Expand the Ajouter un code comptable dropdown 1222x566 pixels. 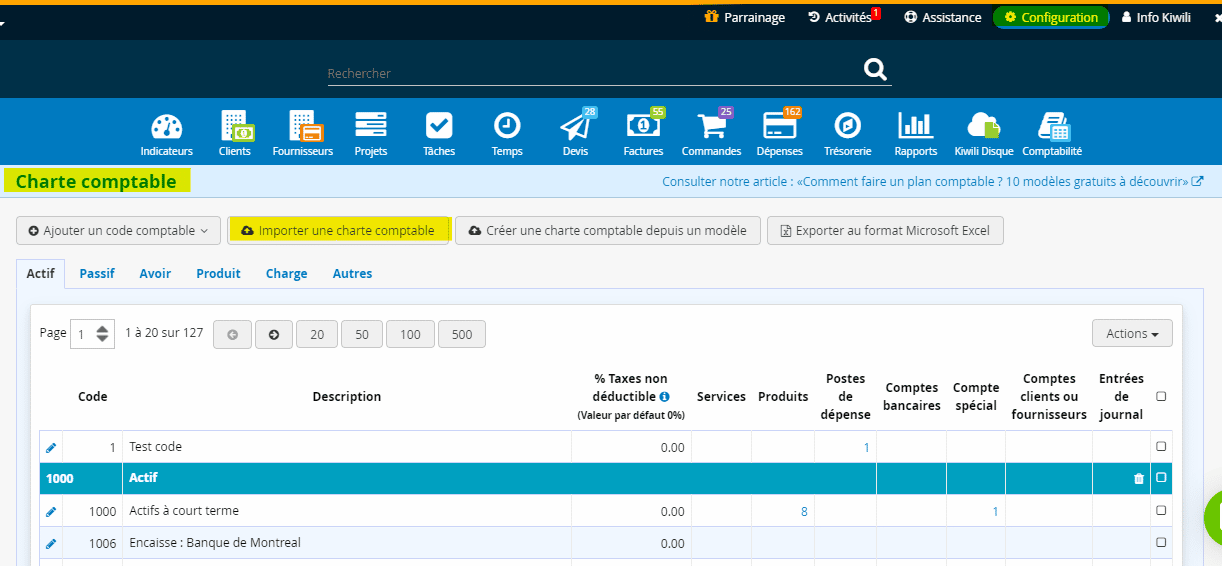click(118, 231)
